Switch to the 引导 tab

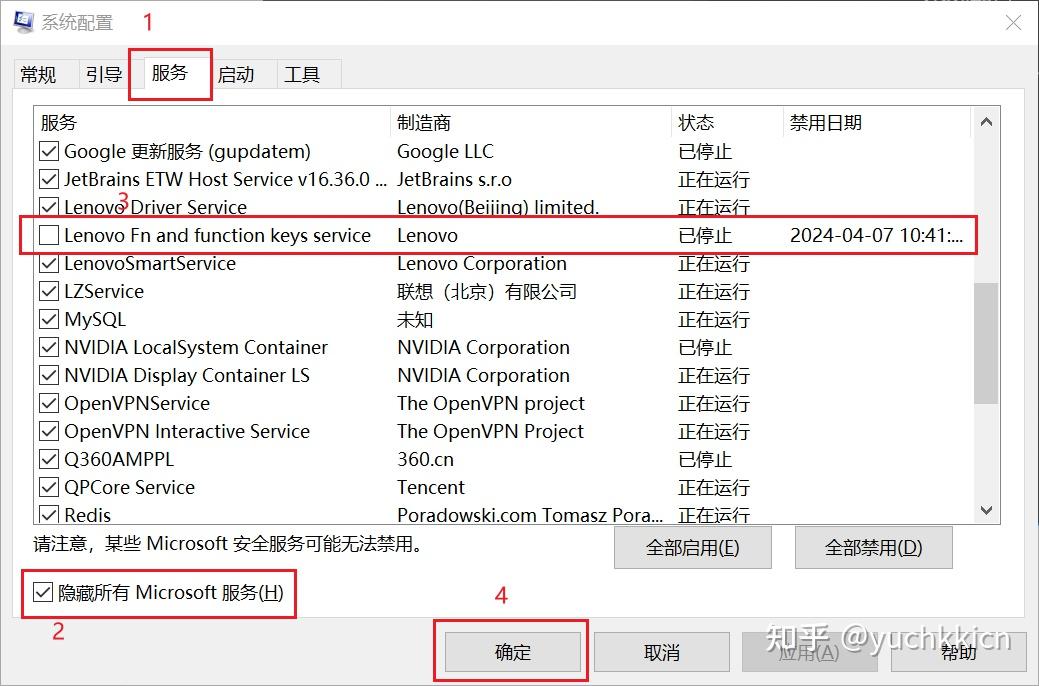click(105, 74)
